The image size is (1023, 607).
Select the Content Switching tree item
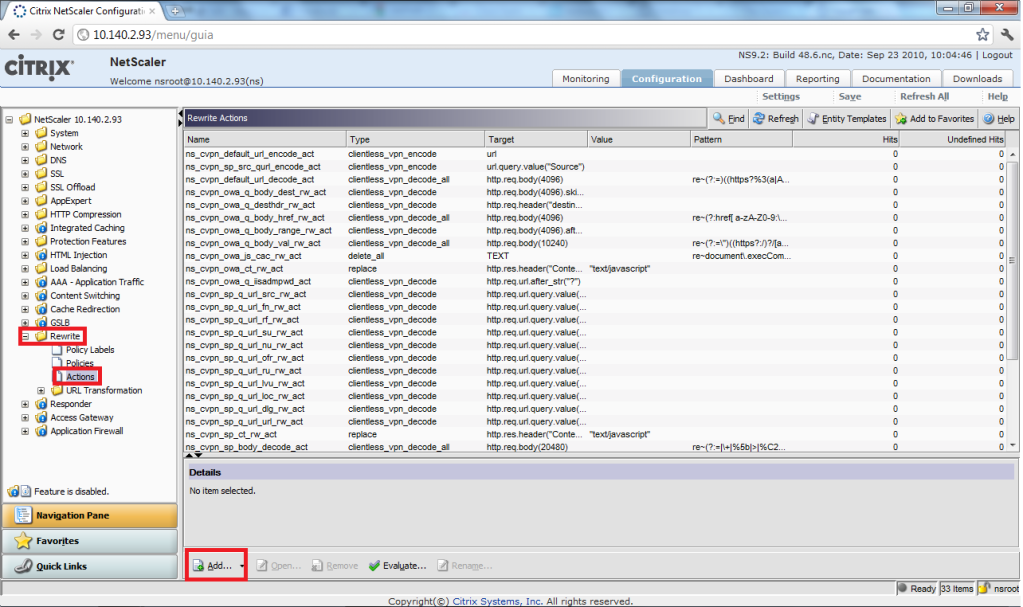click(x=85, y=296)
